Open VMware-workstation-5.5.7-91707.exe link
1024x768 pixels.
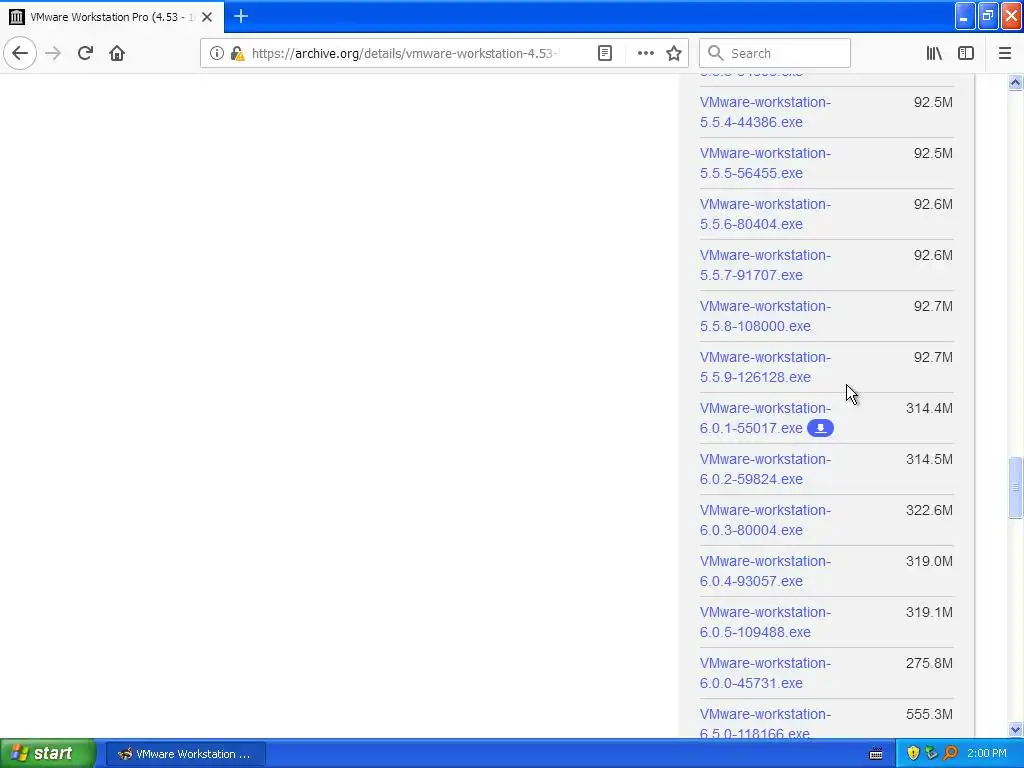click(765, 265)
